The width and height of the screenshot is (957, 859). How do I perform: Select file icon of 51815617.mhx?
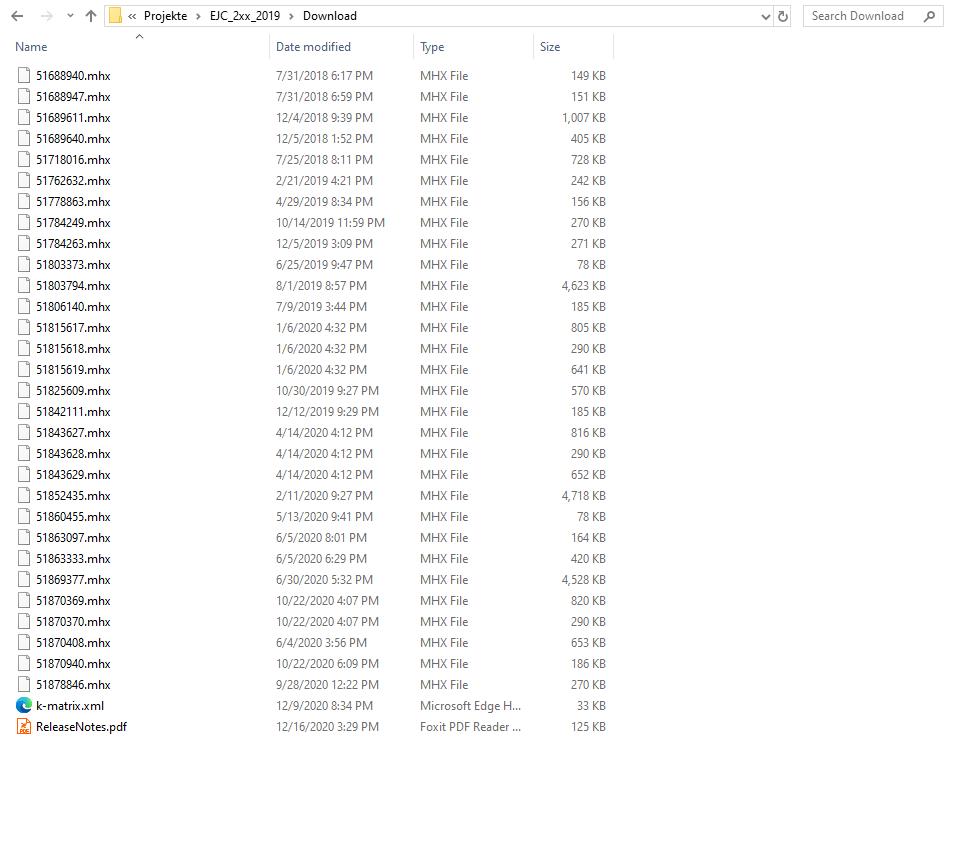tap(24, 328)
